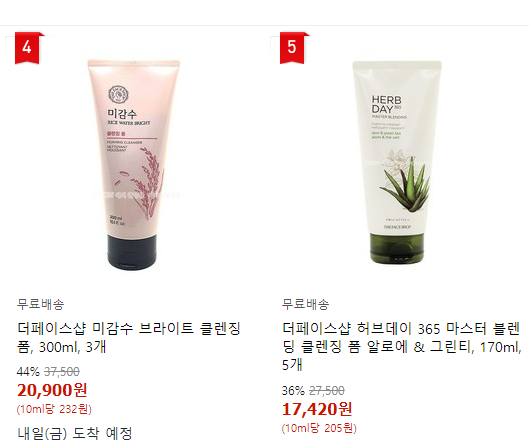Viewport: 532px width, 444px height.
Task: Open the pink Rice Water Bright cleanser image
Action: [x=133, y=165]
